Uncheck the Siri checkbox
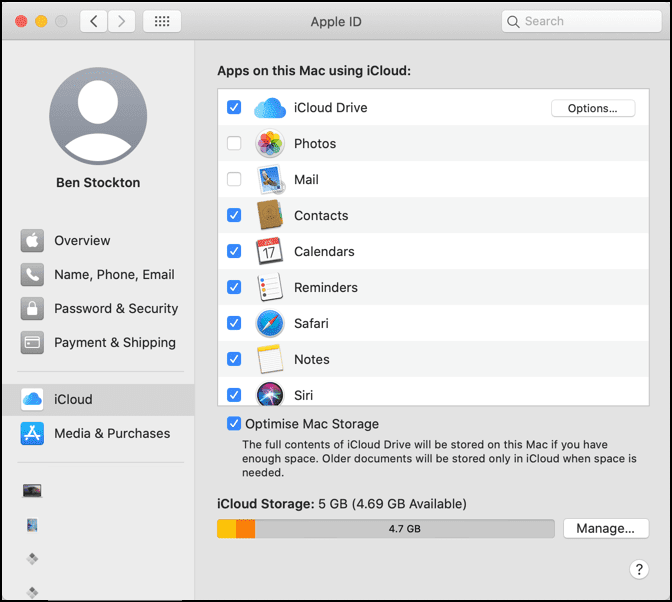This screenshot has width=672, height=602. pos(234,395)
